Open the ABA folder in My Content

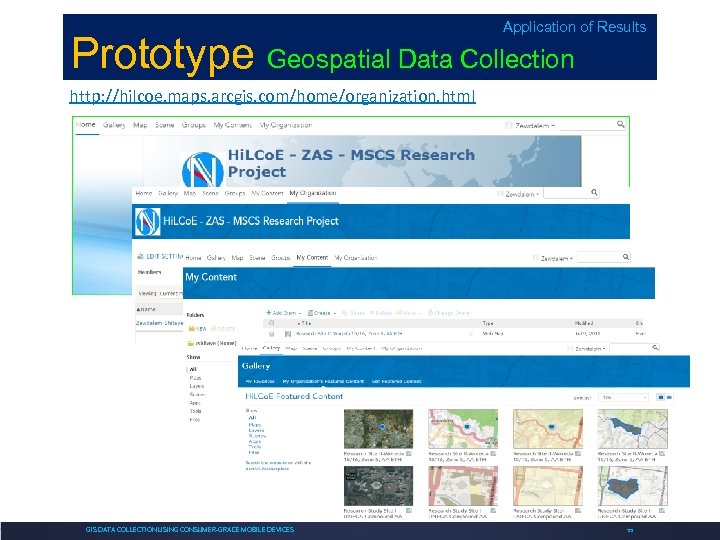point(198,329)
